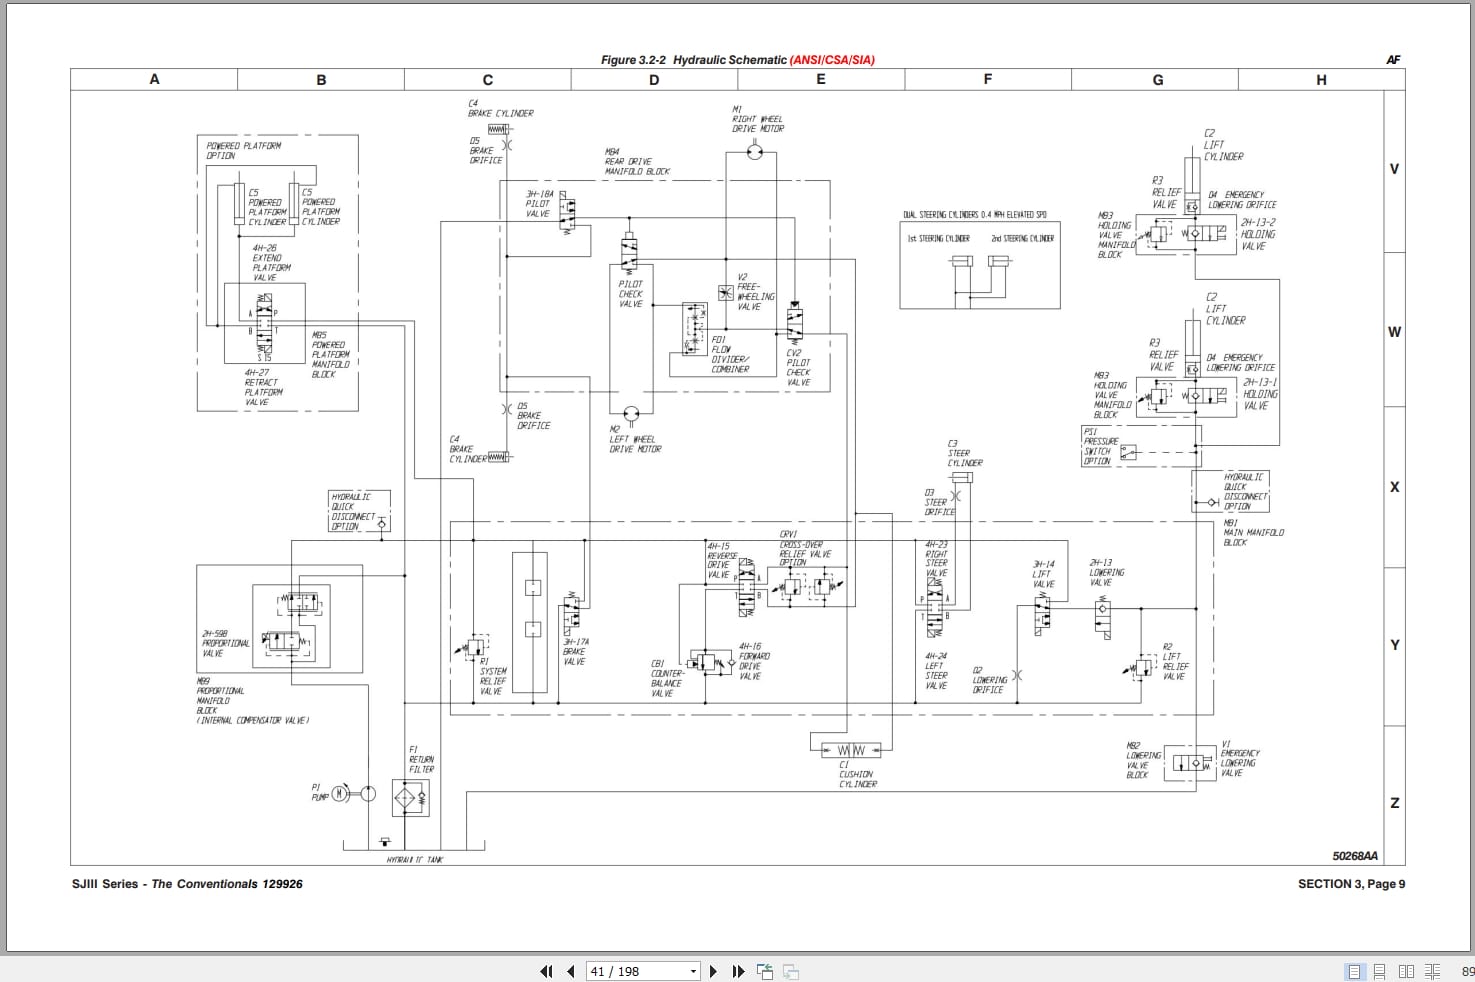Click the figure title 'Hydraulic Schematic'
The image size is (1475, 982).
(729, 60)
